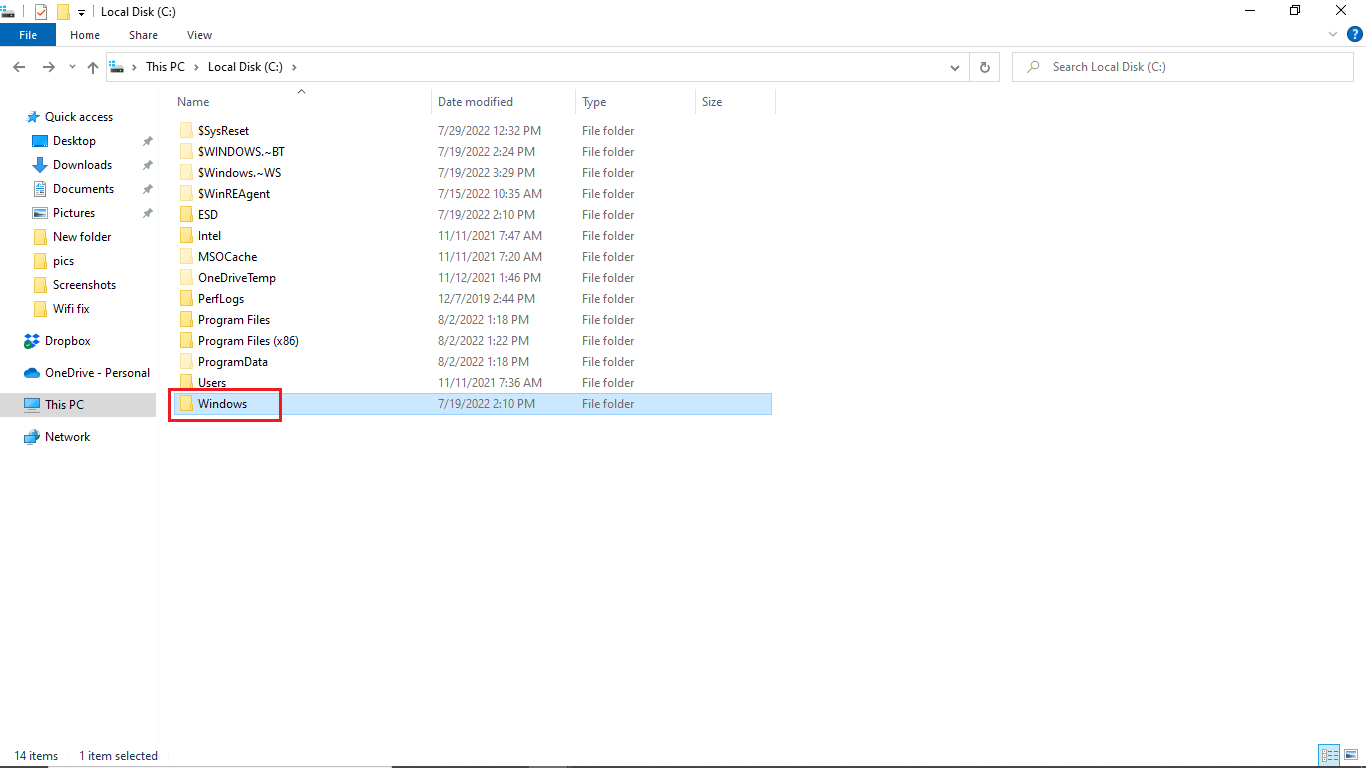Click the 11/12/2021 1:46 PM date cell
This screenshot has height=768, width=1366.
490,278
